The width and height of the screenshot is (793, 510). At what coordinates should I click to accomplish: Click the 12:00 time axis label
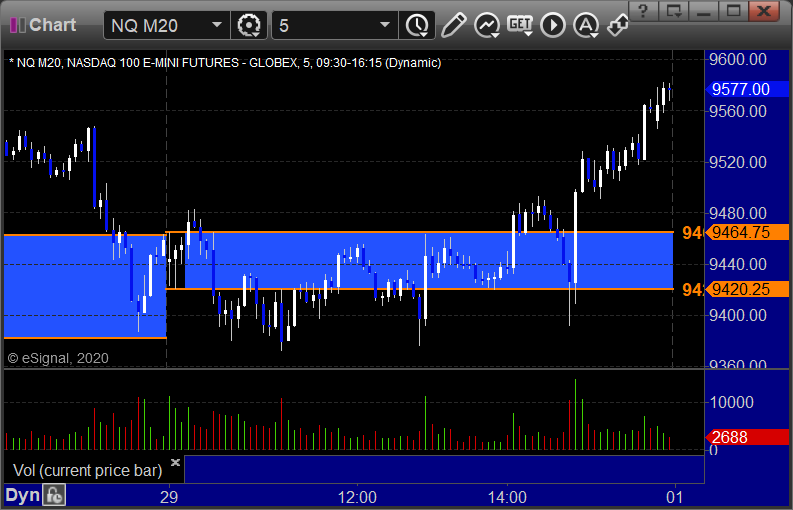tap(357, 497)
